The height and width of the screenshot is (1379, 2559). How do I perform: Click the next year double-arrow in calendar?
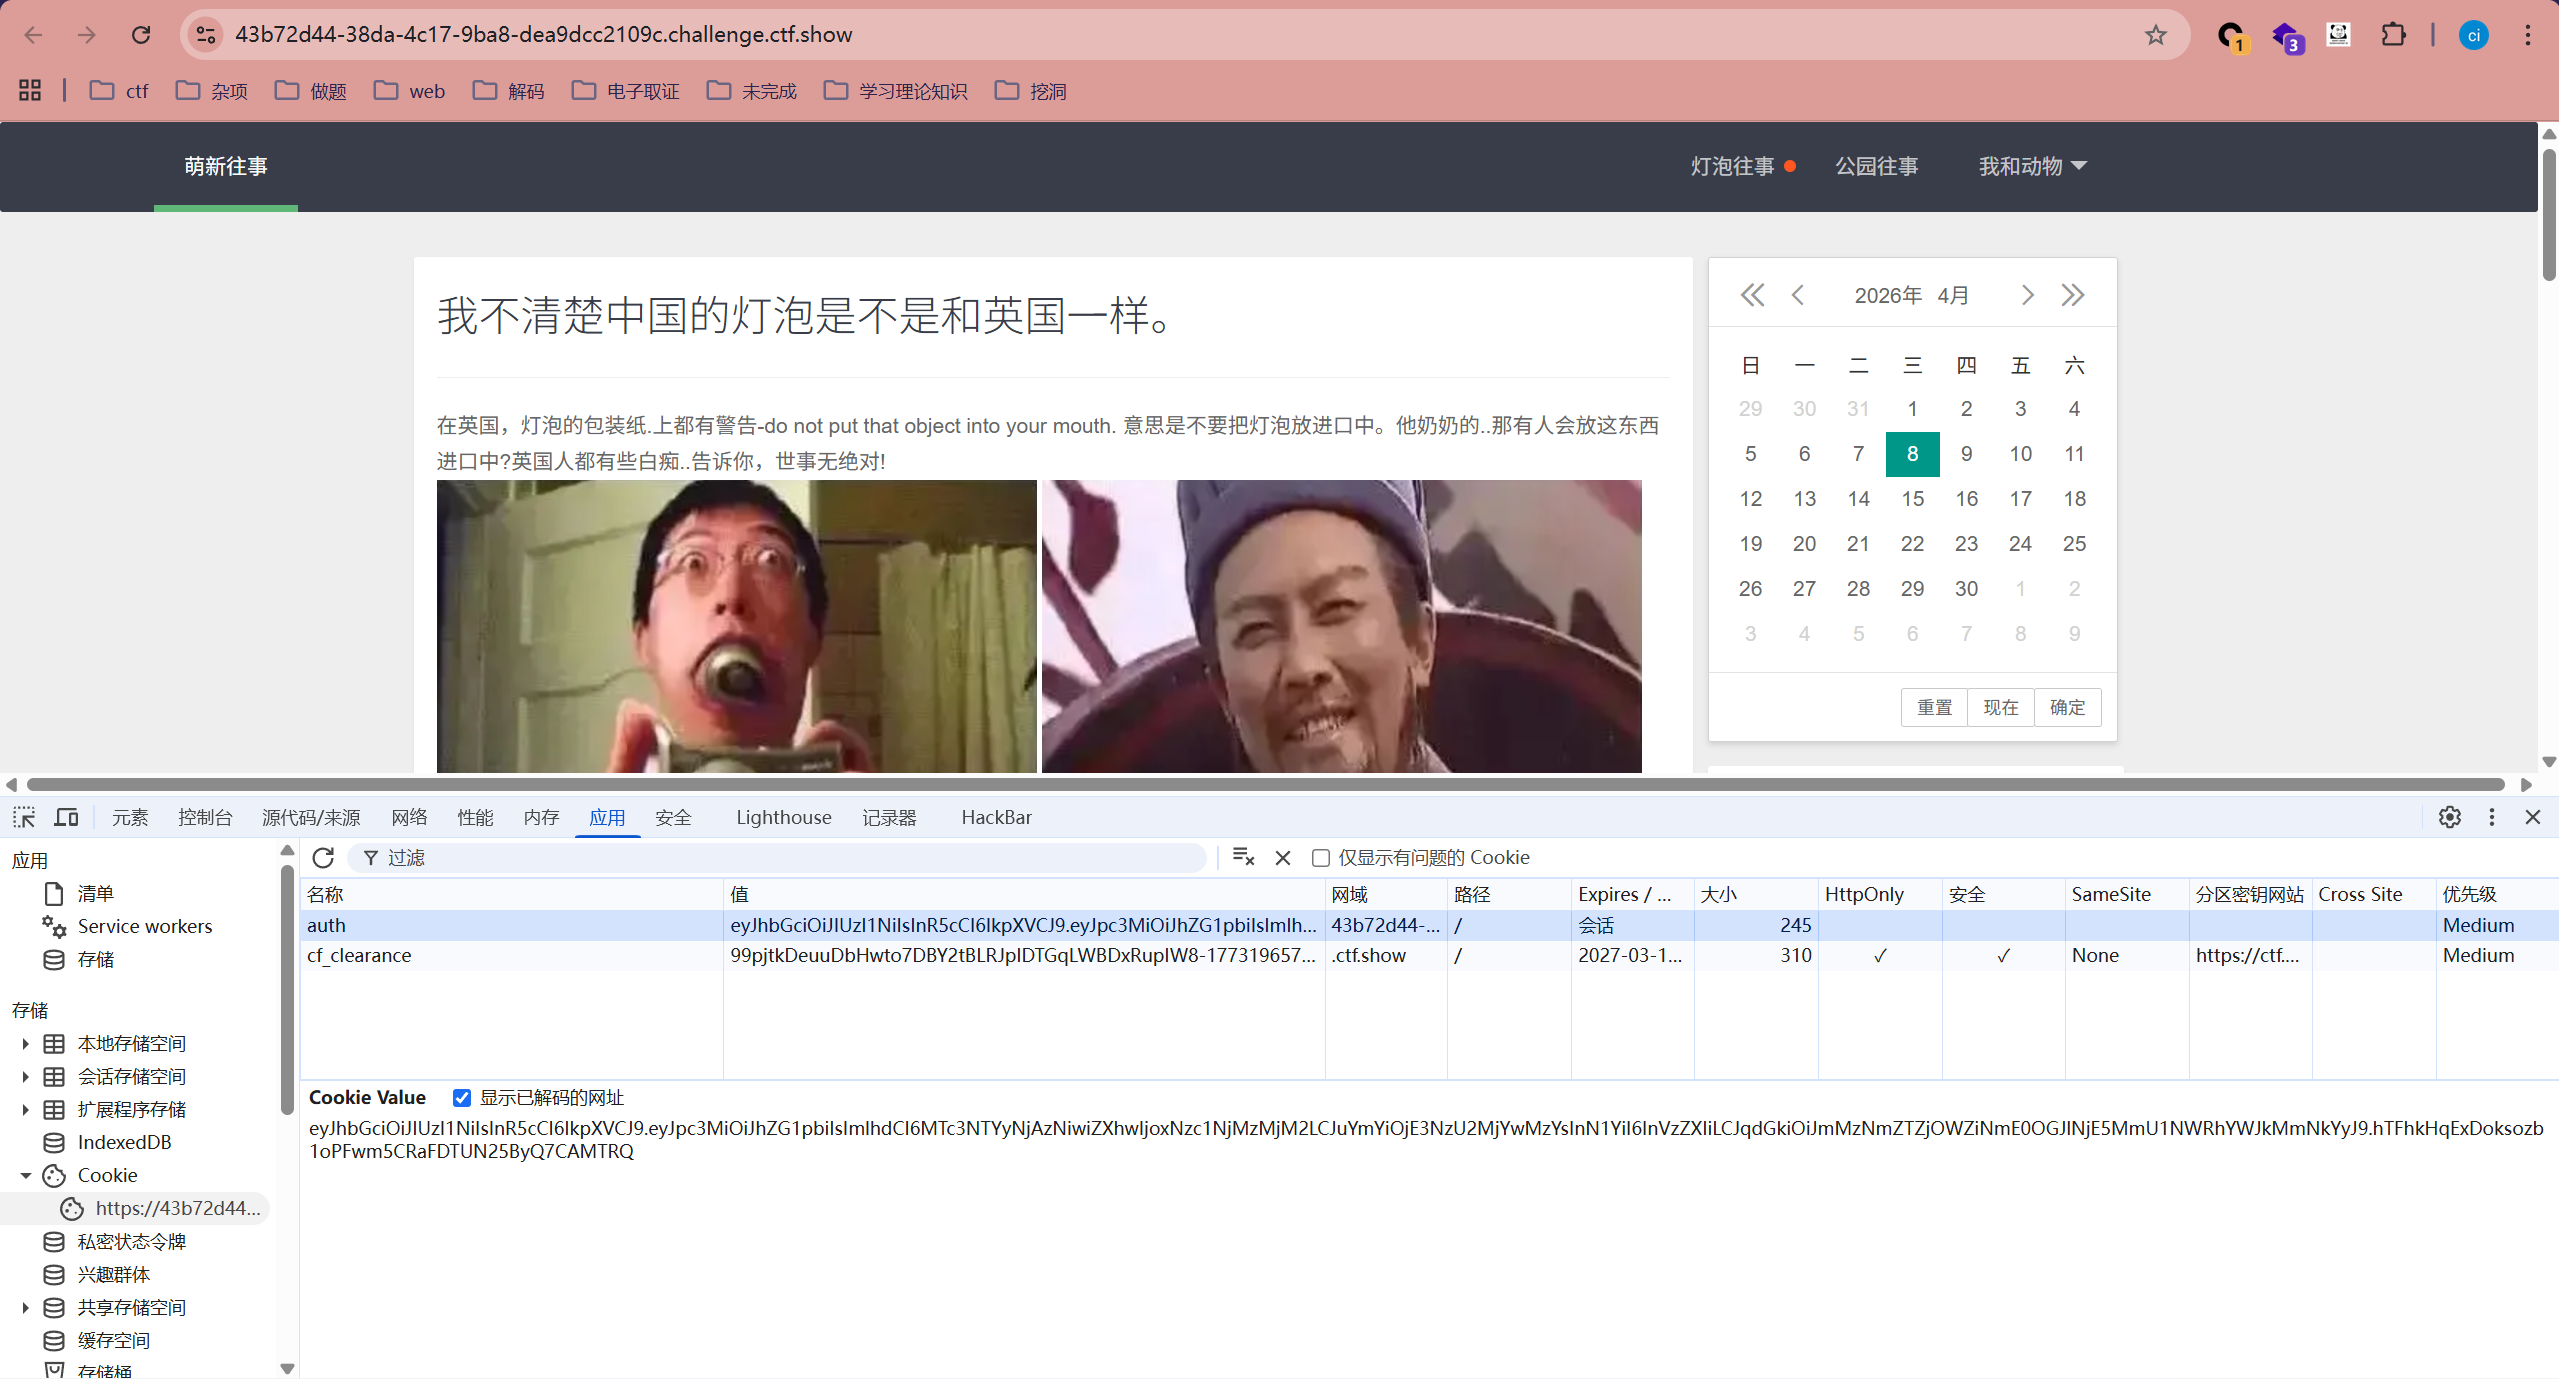pyautogui.click(x=2072, y=295)
